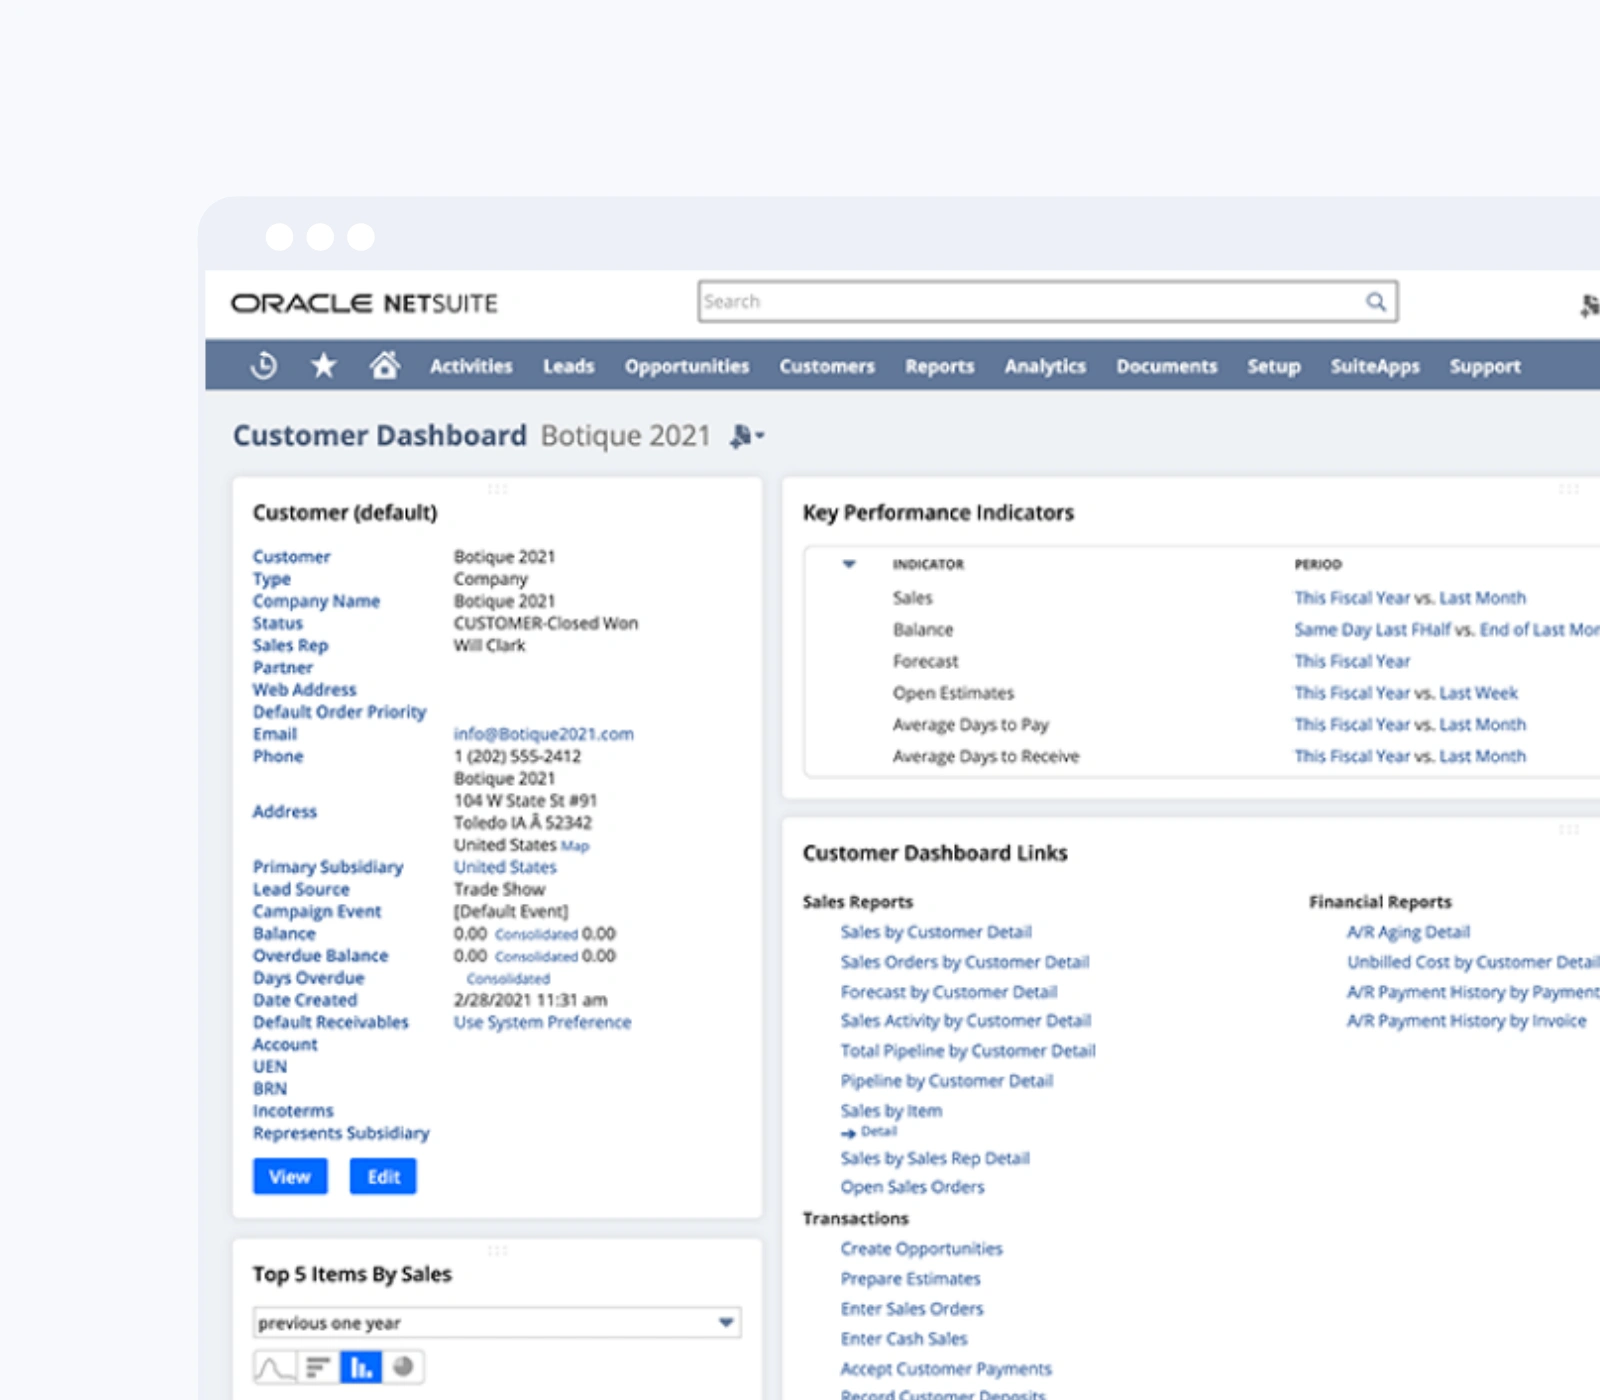Click the 'Average Days to Receive' indicator
The height and width of the screenshot is (1400, 1600).
point(986,757)
